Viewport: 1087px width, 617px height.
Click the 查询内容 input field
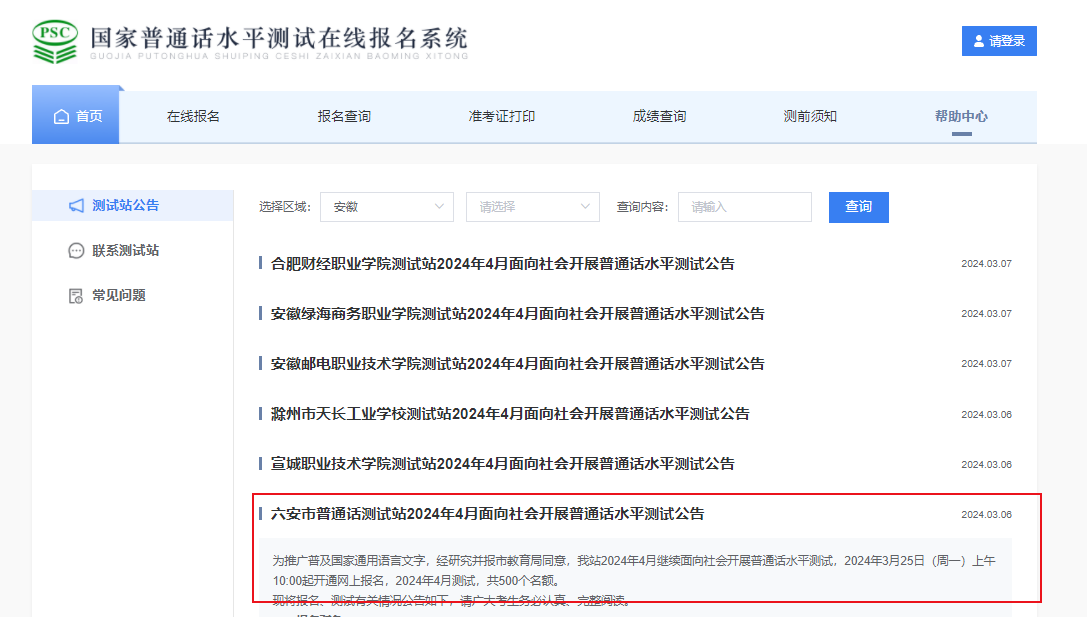(745, 207)
